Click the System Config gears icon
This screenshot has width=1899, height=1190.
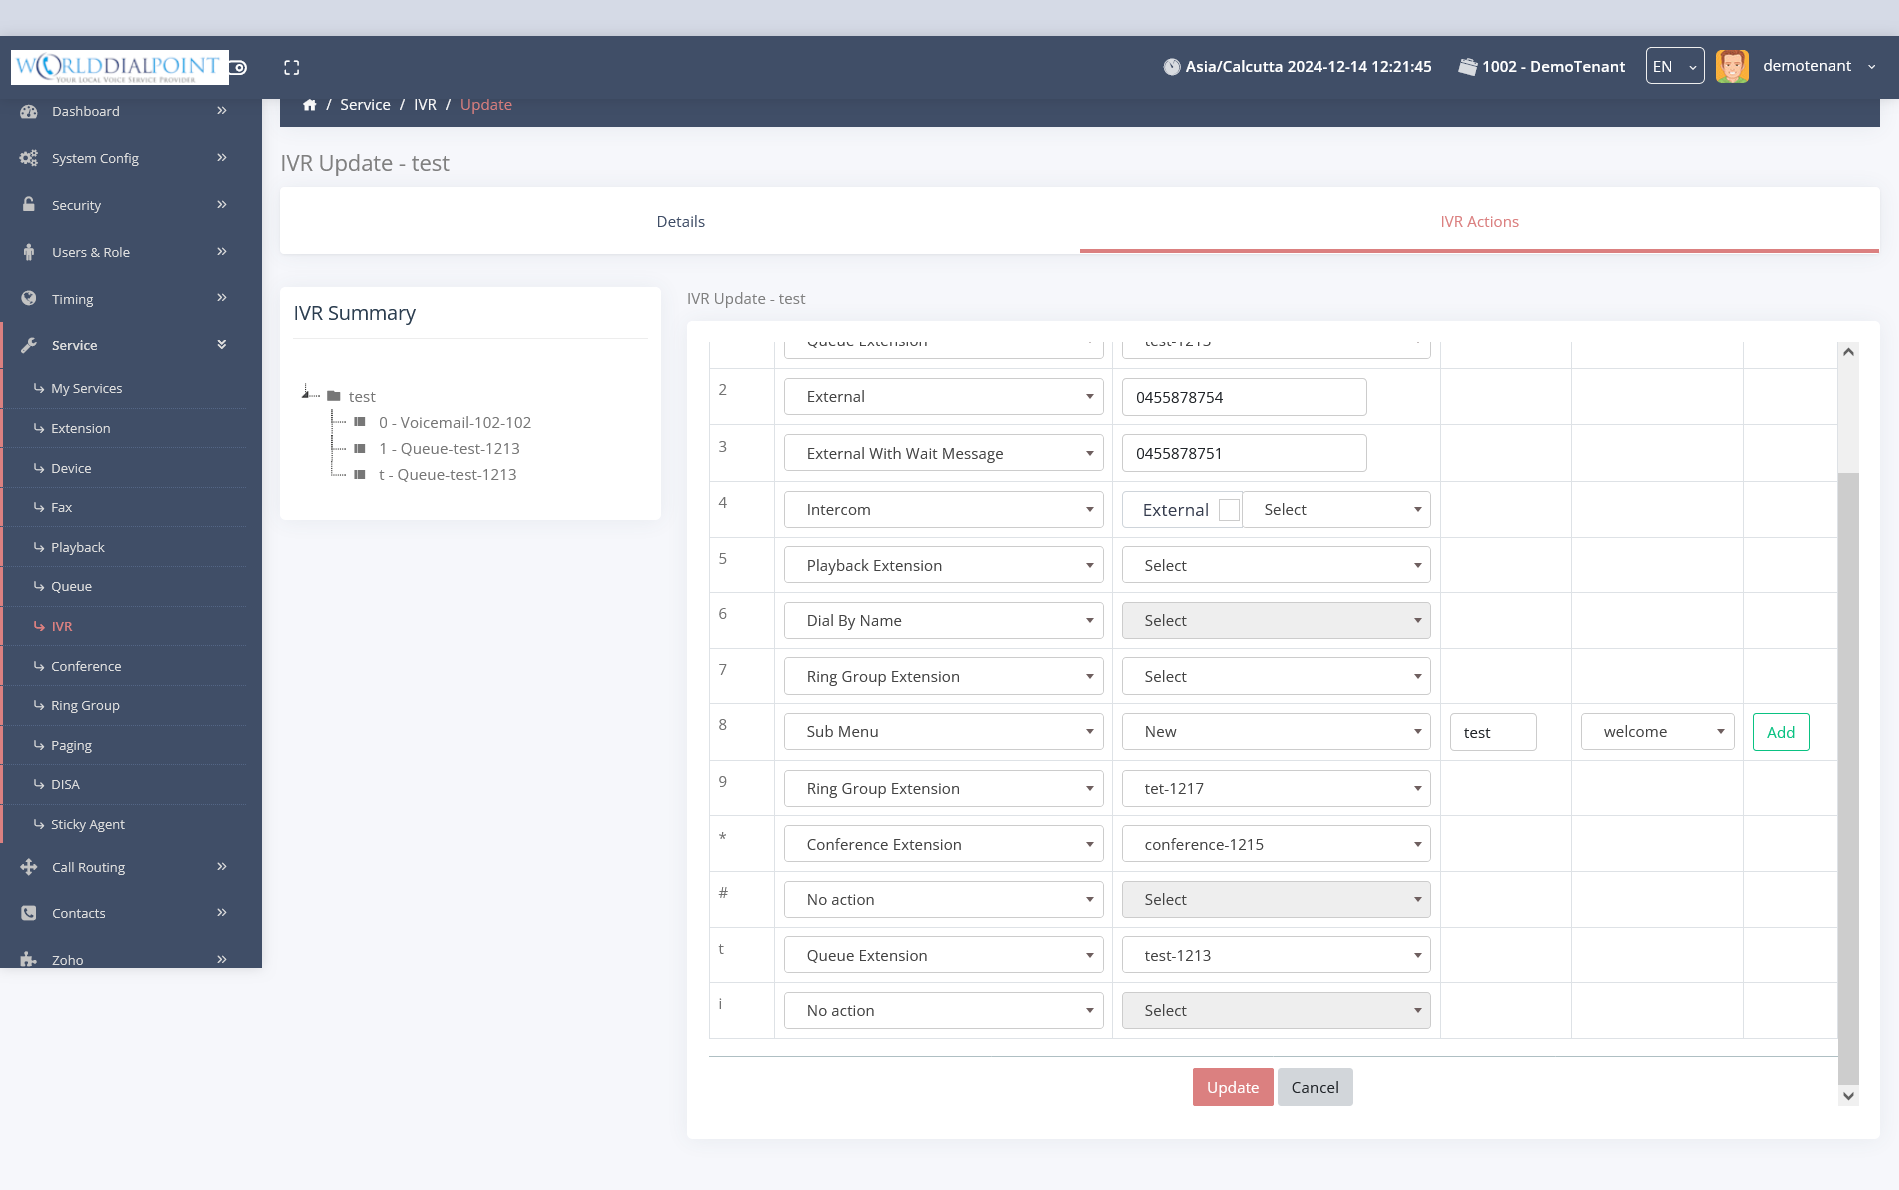29,158
